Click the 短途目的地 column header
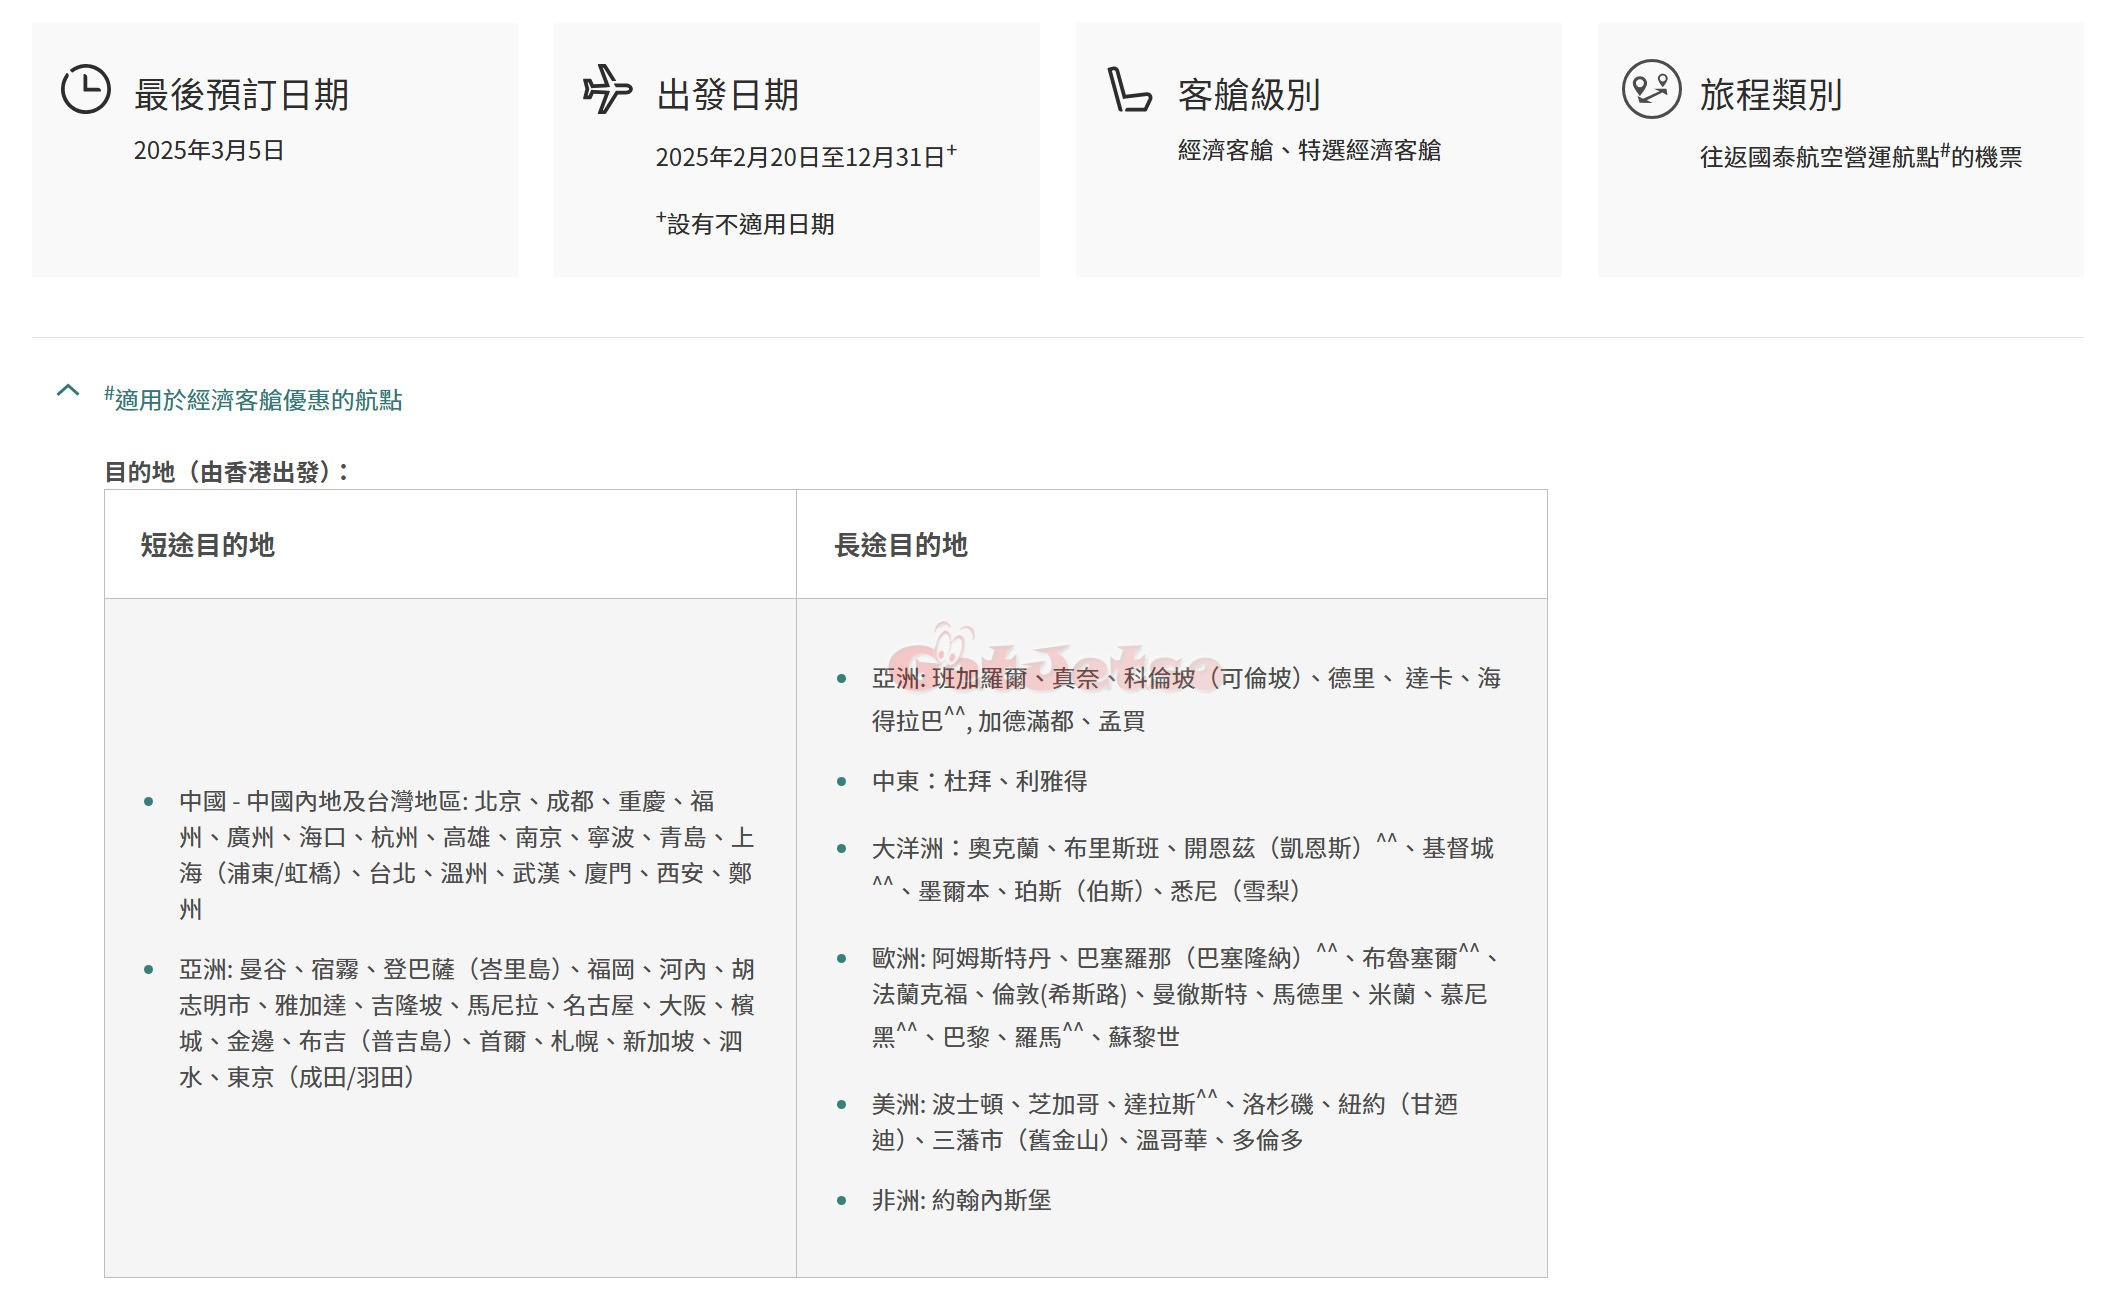 click(207, 544)
